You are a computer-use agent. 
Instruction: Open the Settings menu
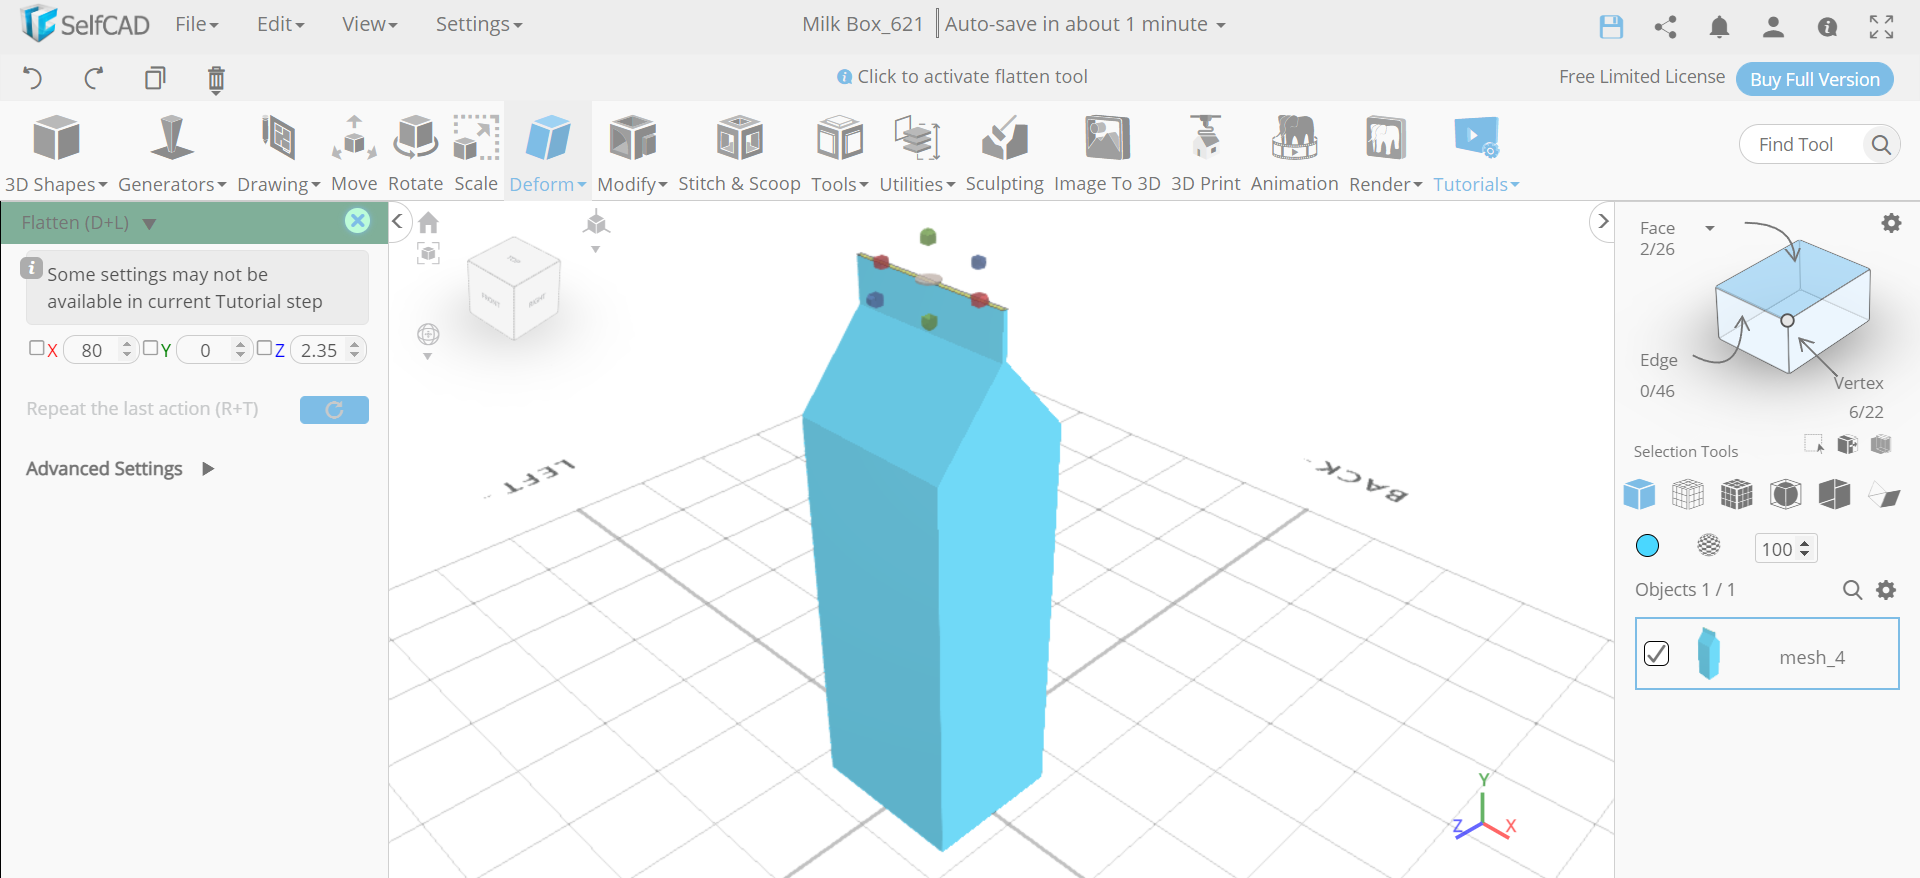(x=479, y=24)
